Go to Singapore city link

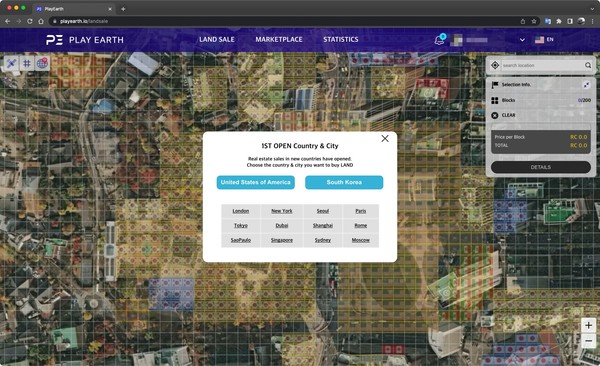coord(282,240)
